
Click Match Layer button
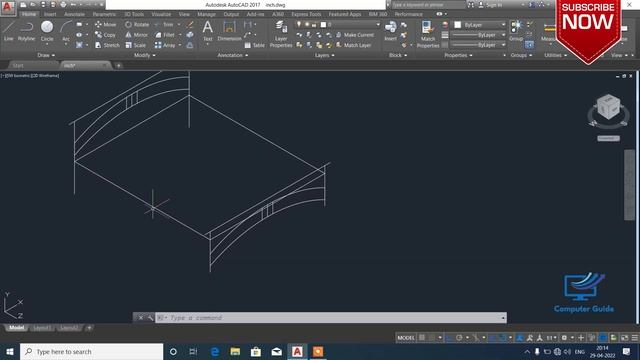pyautogui.click(x=353, y=45)
